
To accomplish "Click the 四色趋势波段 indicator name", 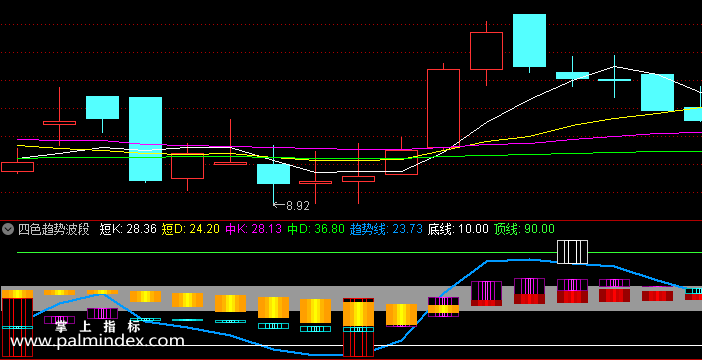I will click(54, 230).
